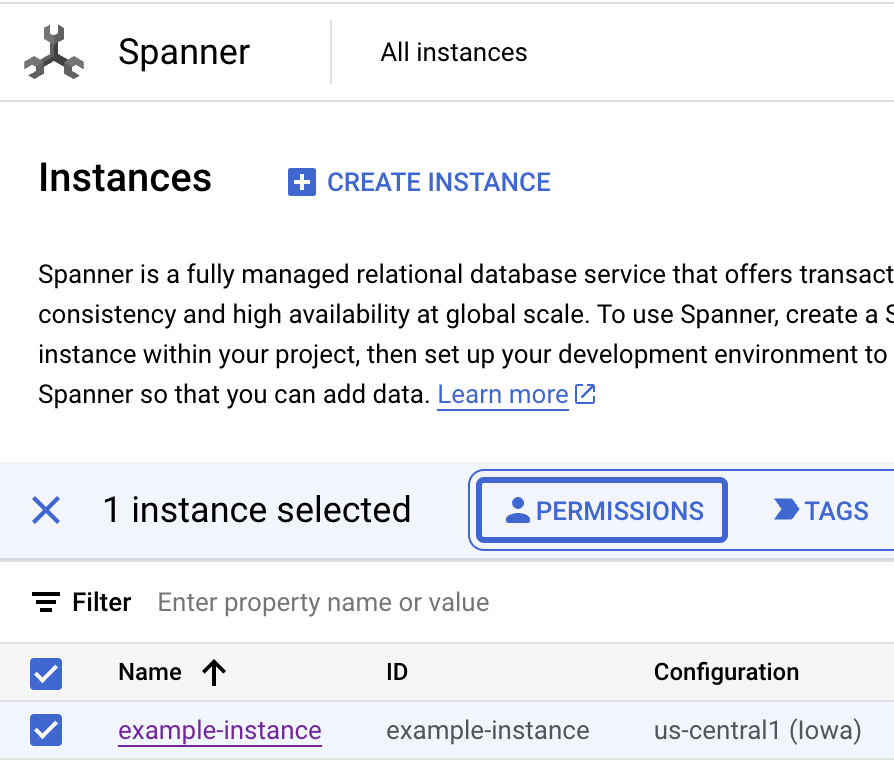
Task: Dismiss the selection with the X icon
Action: point(45,510)
